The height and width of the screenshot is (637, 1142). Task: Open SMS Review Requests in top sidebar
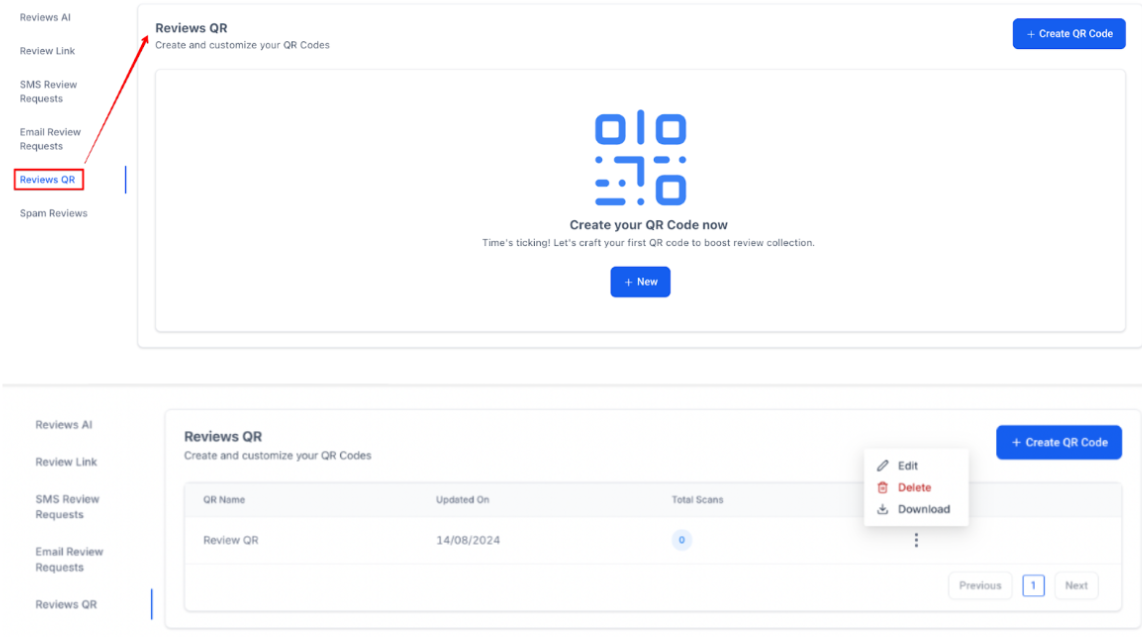point(48,91)
